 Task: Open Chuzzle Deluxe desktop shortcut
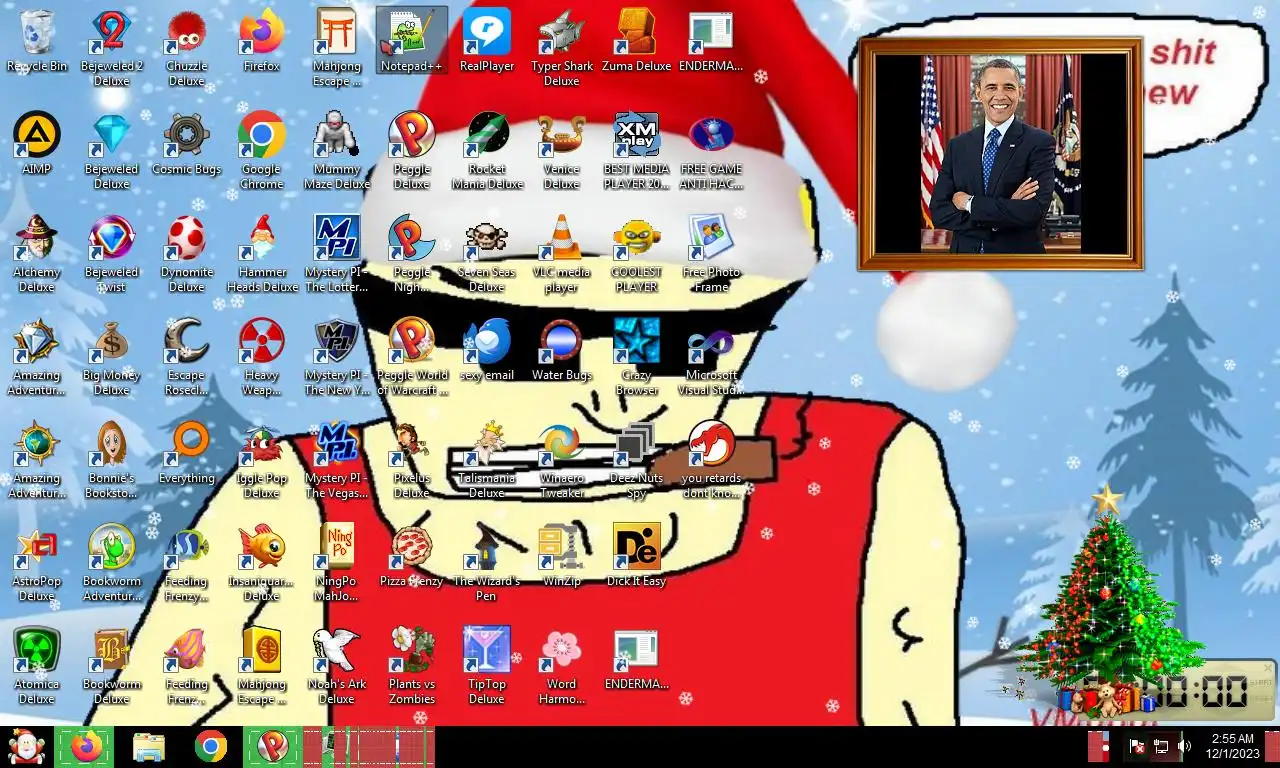pos(187,46)
